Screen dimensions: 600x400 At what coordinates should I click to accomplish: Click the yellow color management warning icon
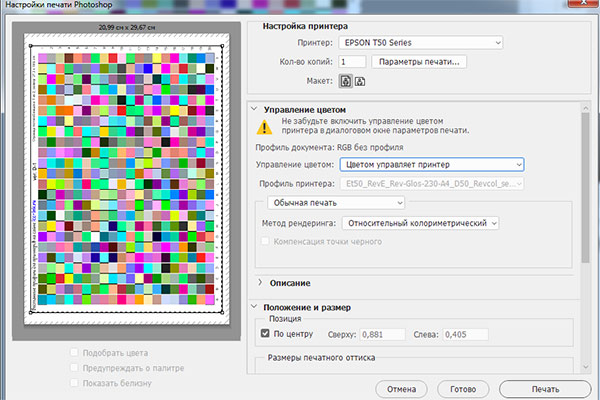coord(264,127)
